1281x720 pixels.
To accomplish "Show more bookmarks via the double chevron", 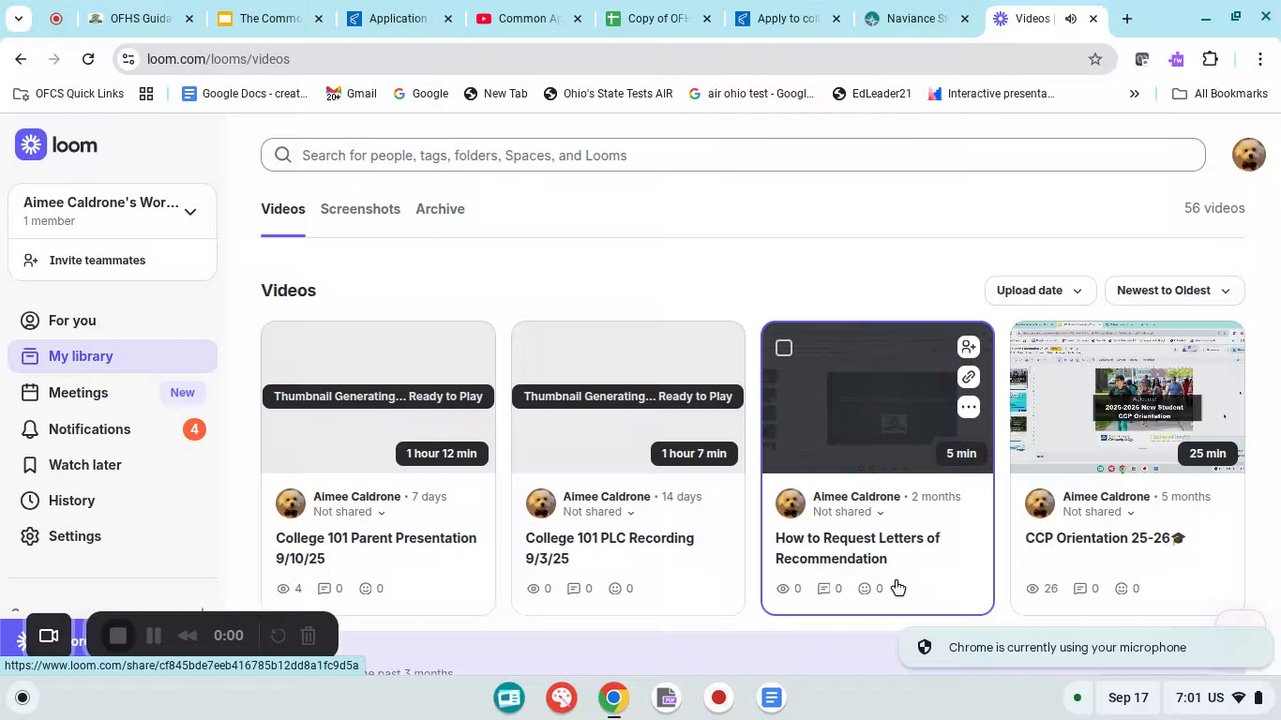I will (x=1134, y=93).
